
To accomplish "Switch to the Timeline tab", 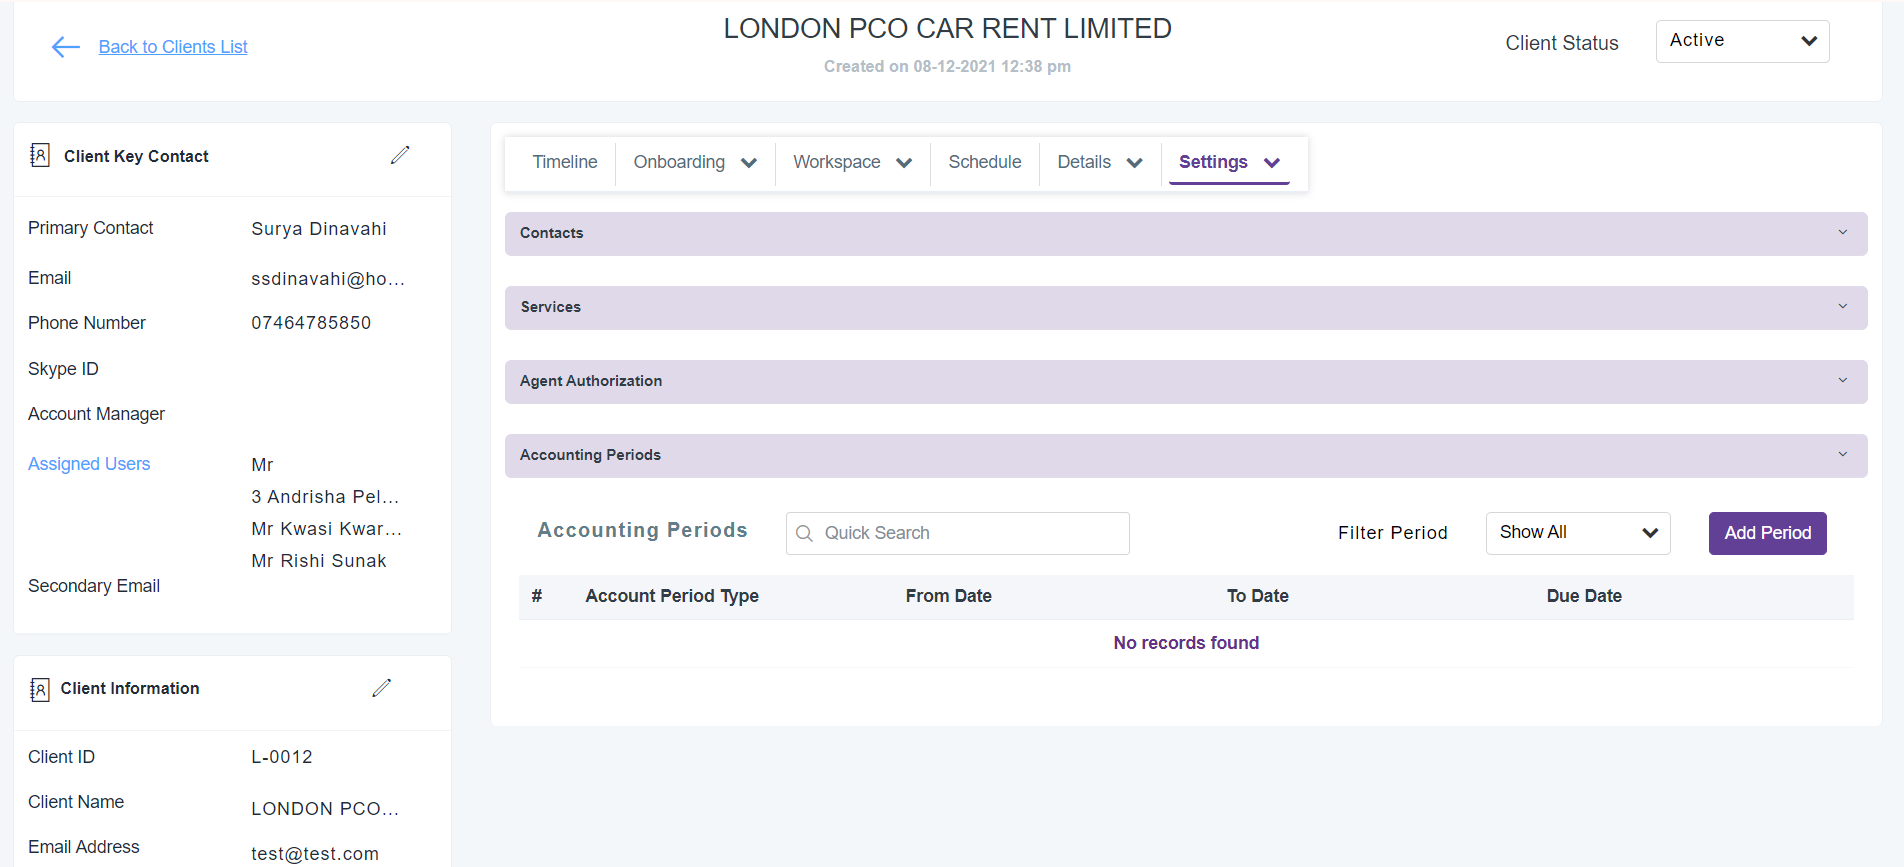I will [565, 162].
